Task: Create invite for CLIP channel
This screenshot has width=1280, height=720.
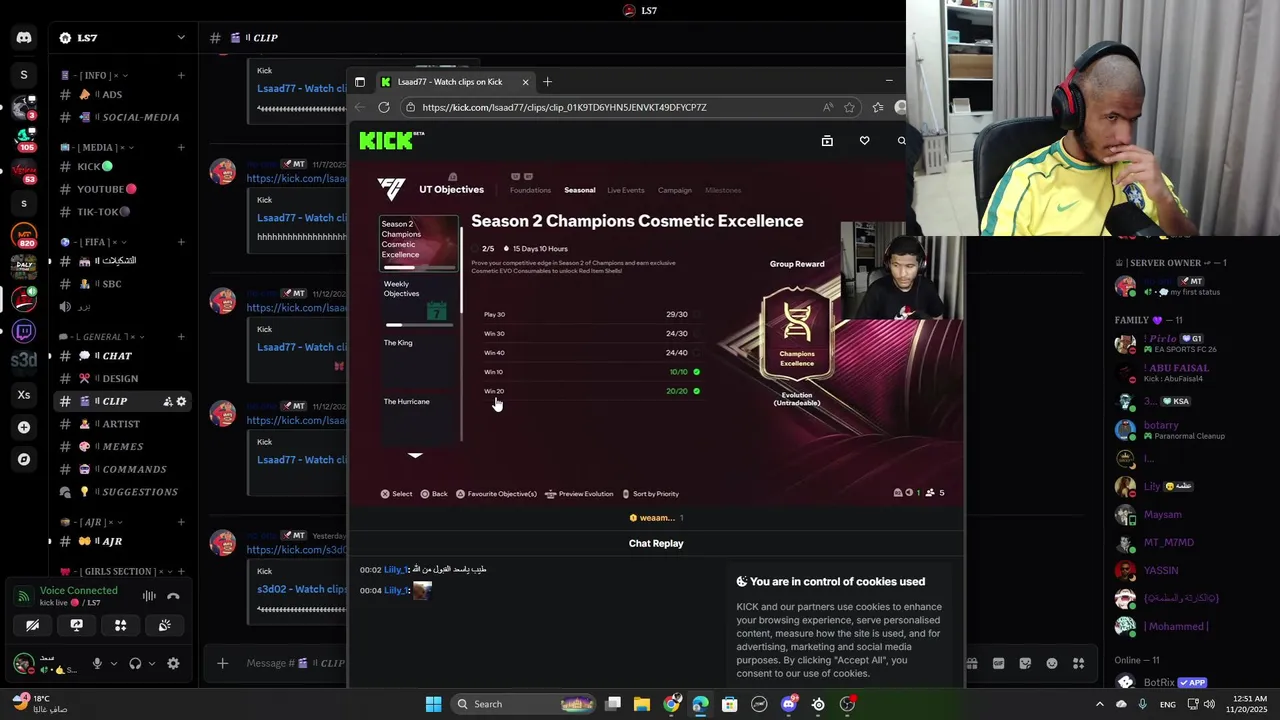Action: [x=168, y=401]
